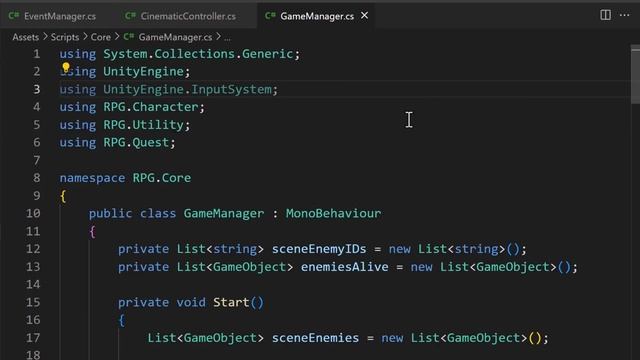Click 'MonoBehaviour' on line 10

click(333, 213)
